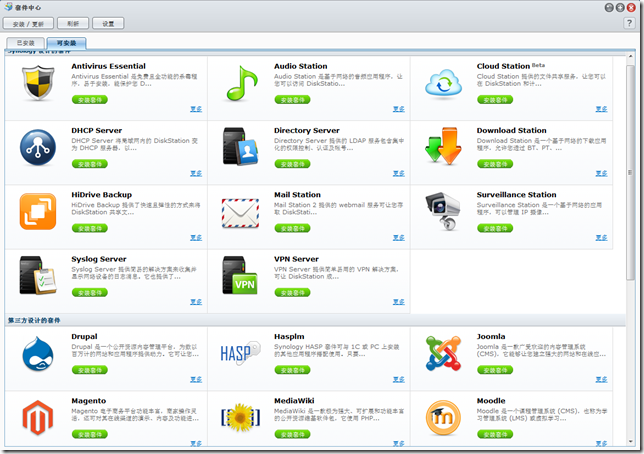This screenshot has width=644, height=454.
Task: Install the VPN Server package
Action: [292, 293]
